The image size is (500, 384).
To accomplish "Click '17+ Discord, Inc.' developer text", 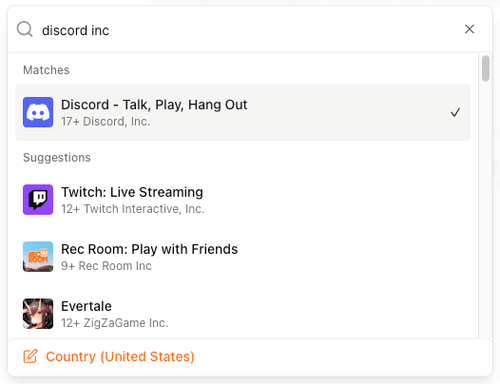I will click(x=105, y=121).
